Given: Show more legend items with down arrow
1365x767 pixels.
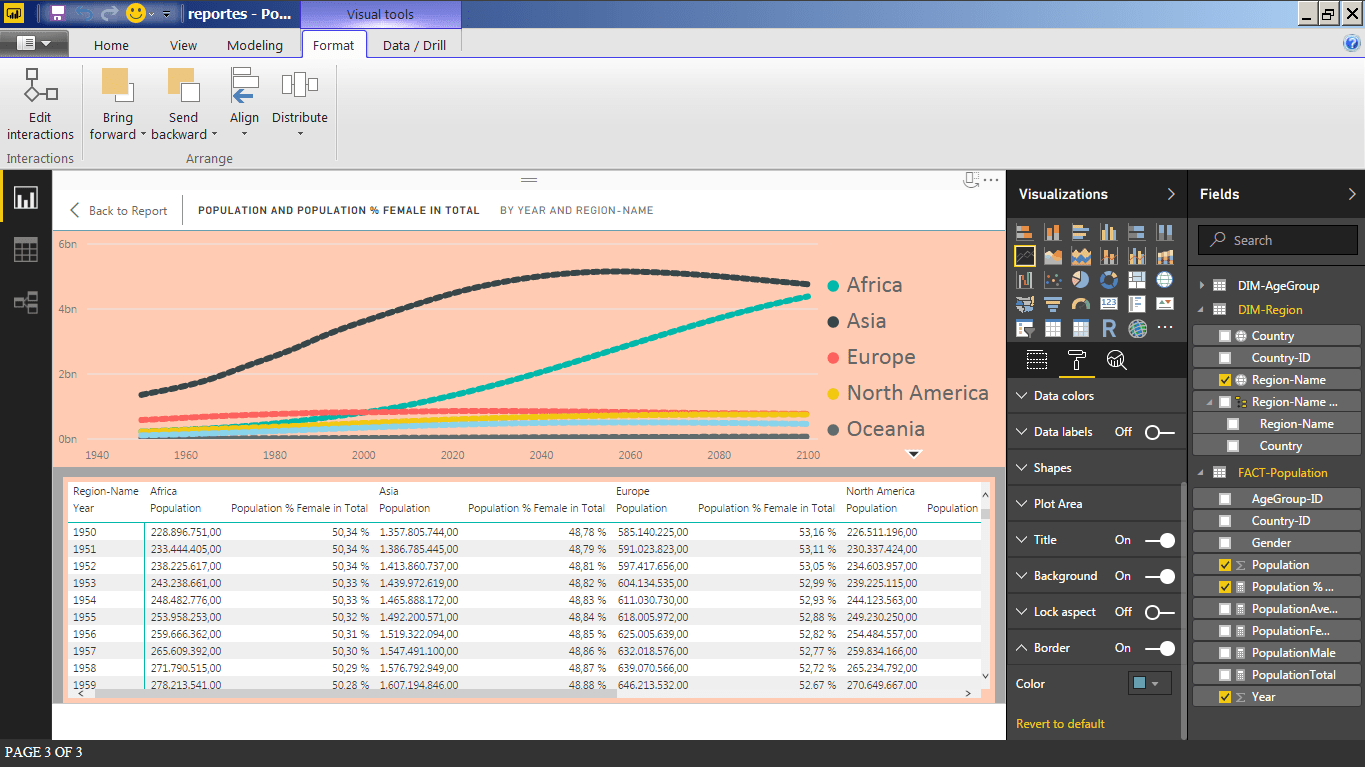Looking at the screenshot, I should point(912,454).
